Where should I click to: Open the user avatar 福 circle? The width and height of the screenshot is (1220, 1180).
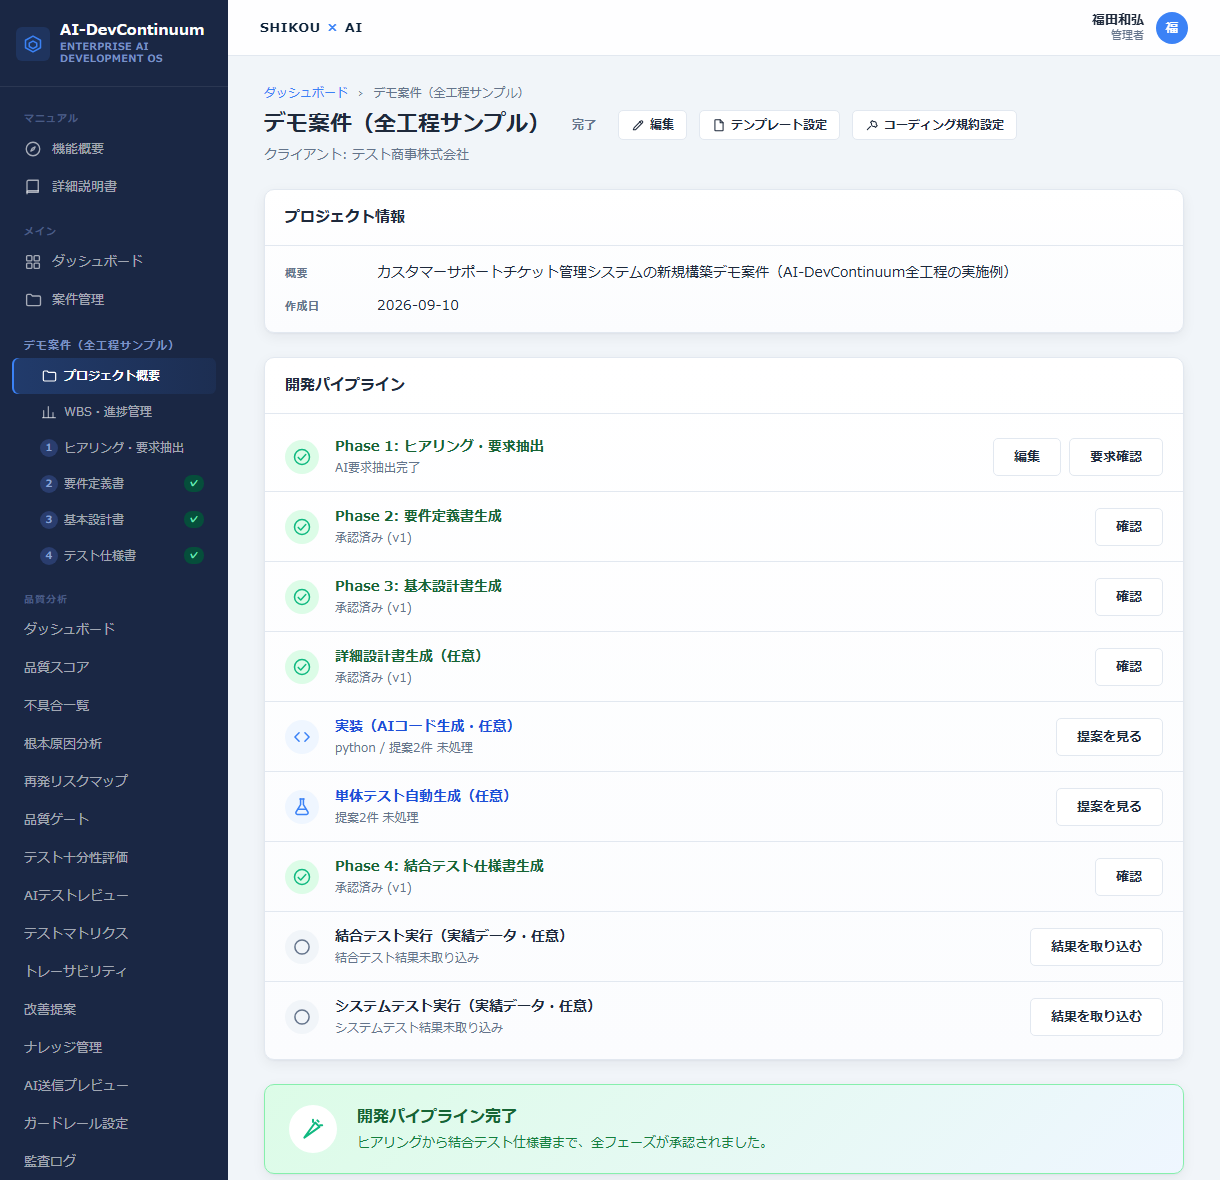pyautogui.click(x=1172, y=28)
